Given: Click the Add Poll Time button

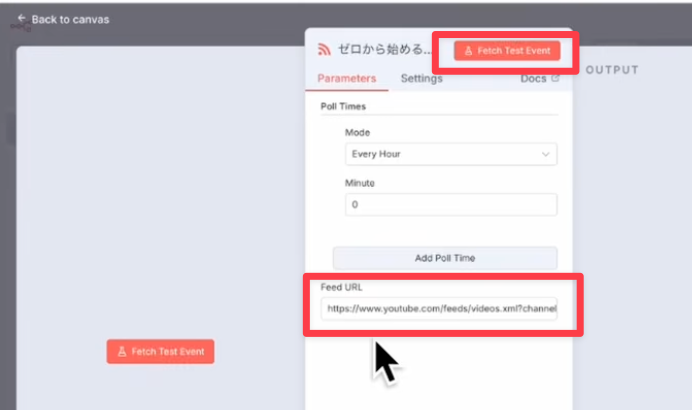Looking at the screenshot, I should pos(445,258).
